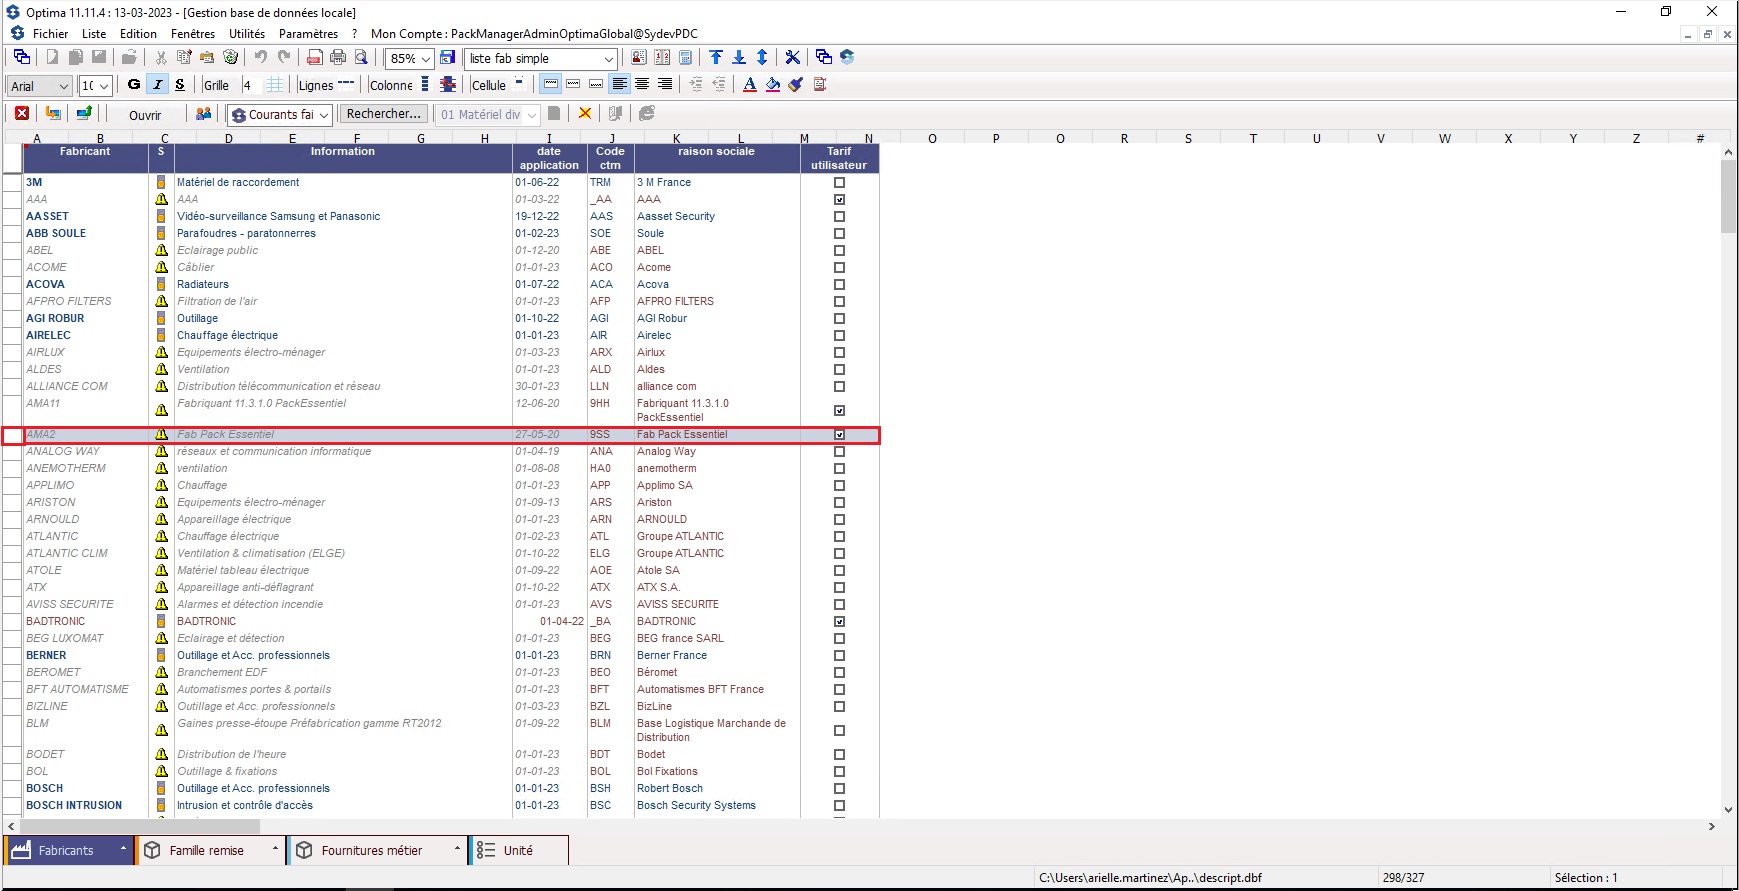Open the Fenêtres menu

(193, 34)
